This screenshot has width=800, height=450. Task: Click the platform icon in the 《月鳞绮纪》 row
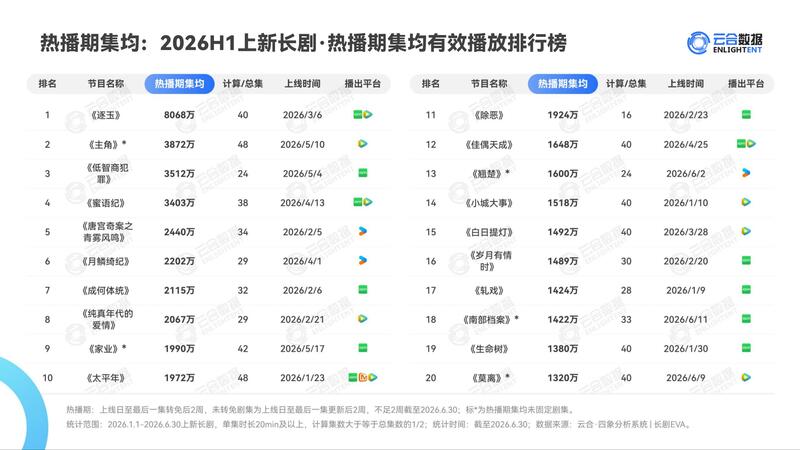[363, 260]
